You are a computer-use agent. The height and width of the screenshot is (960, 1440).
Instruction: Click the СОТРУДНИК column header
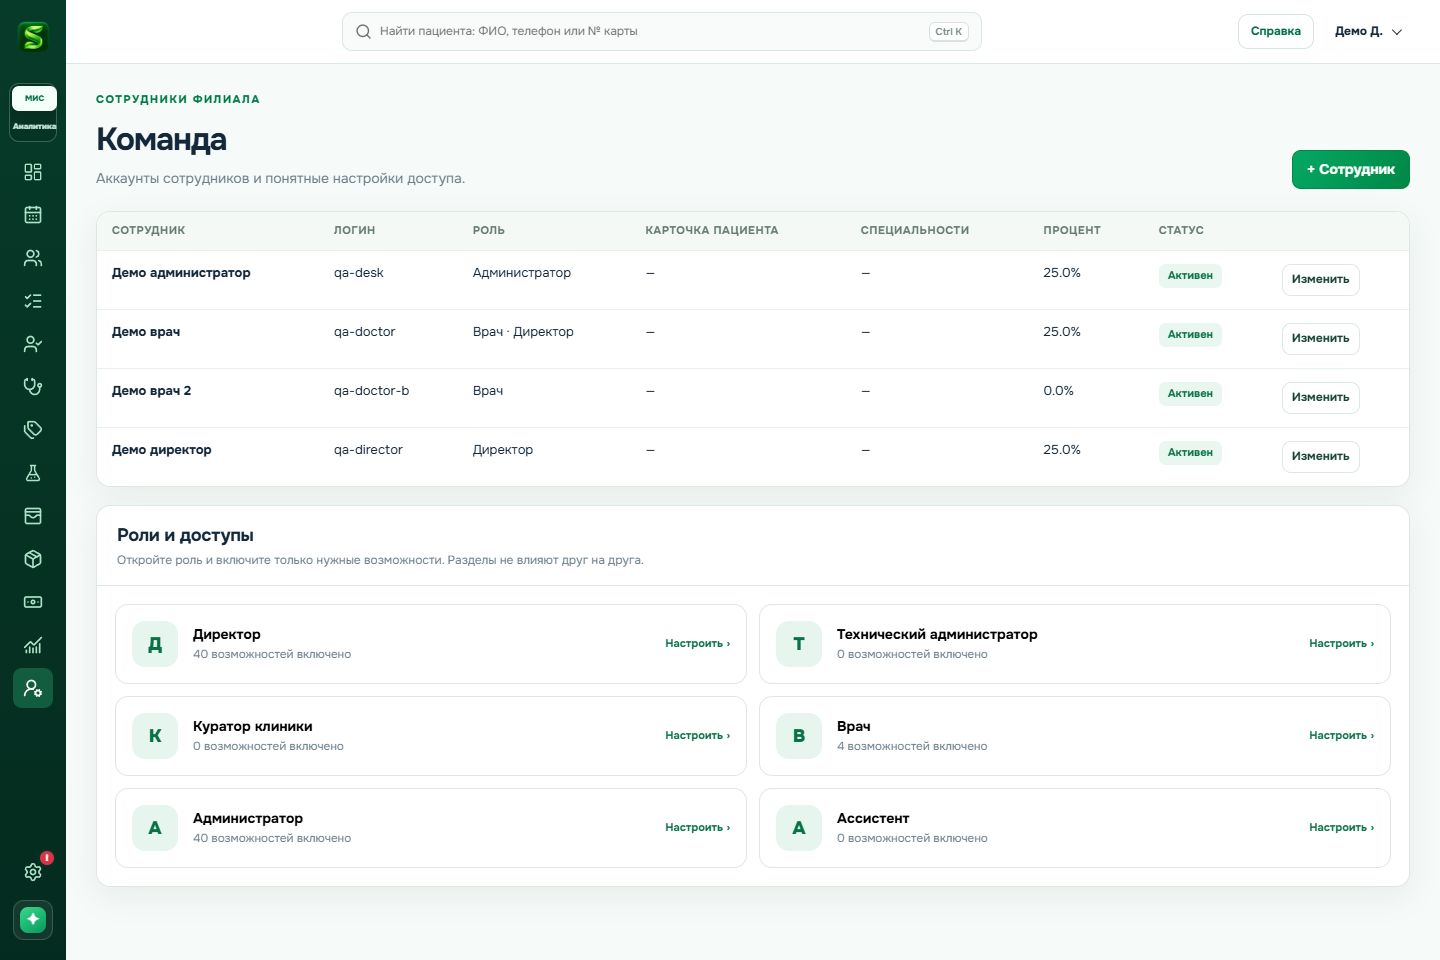coord(148,230)
